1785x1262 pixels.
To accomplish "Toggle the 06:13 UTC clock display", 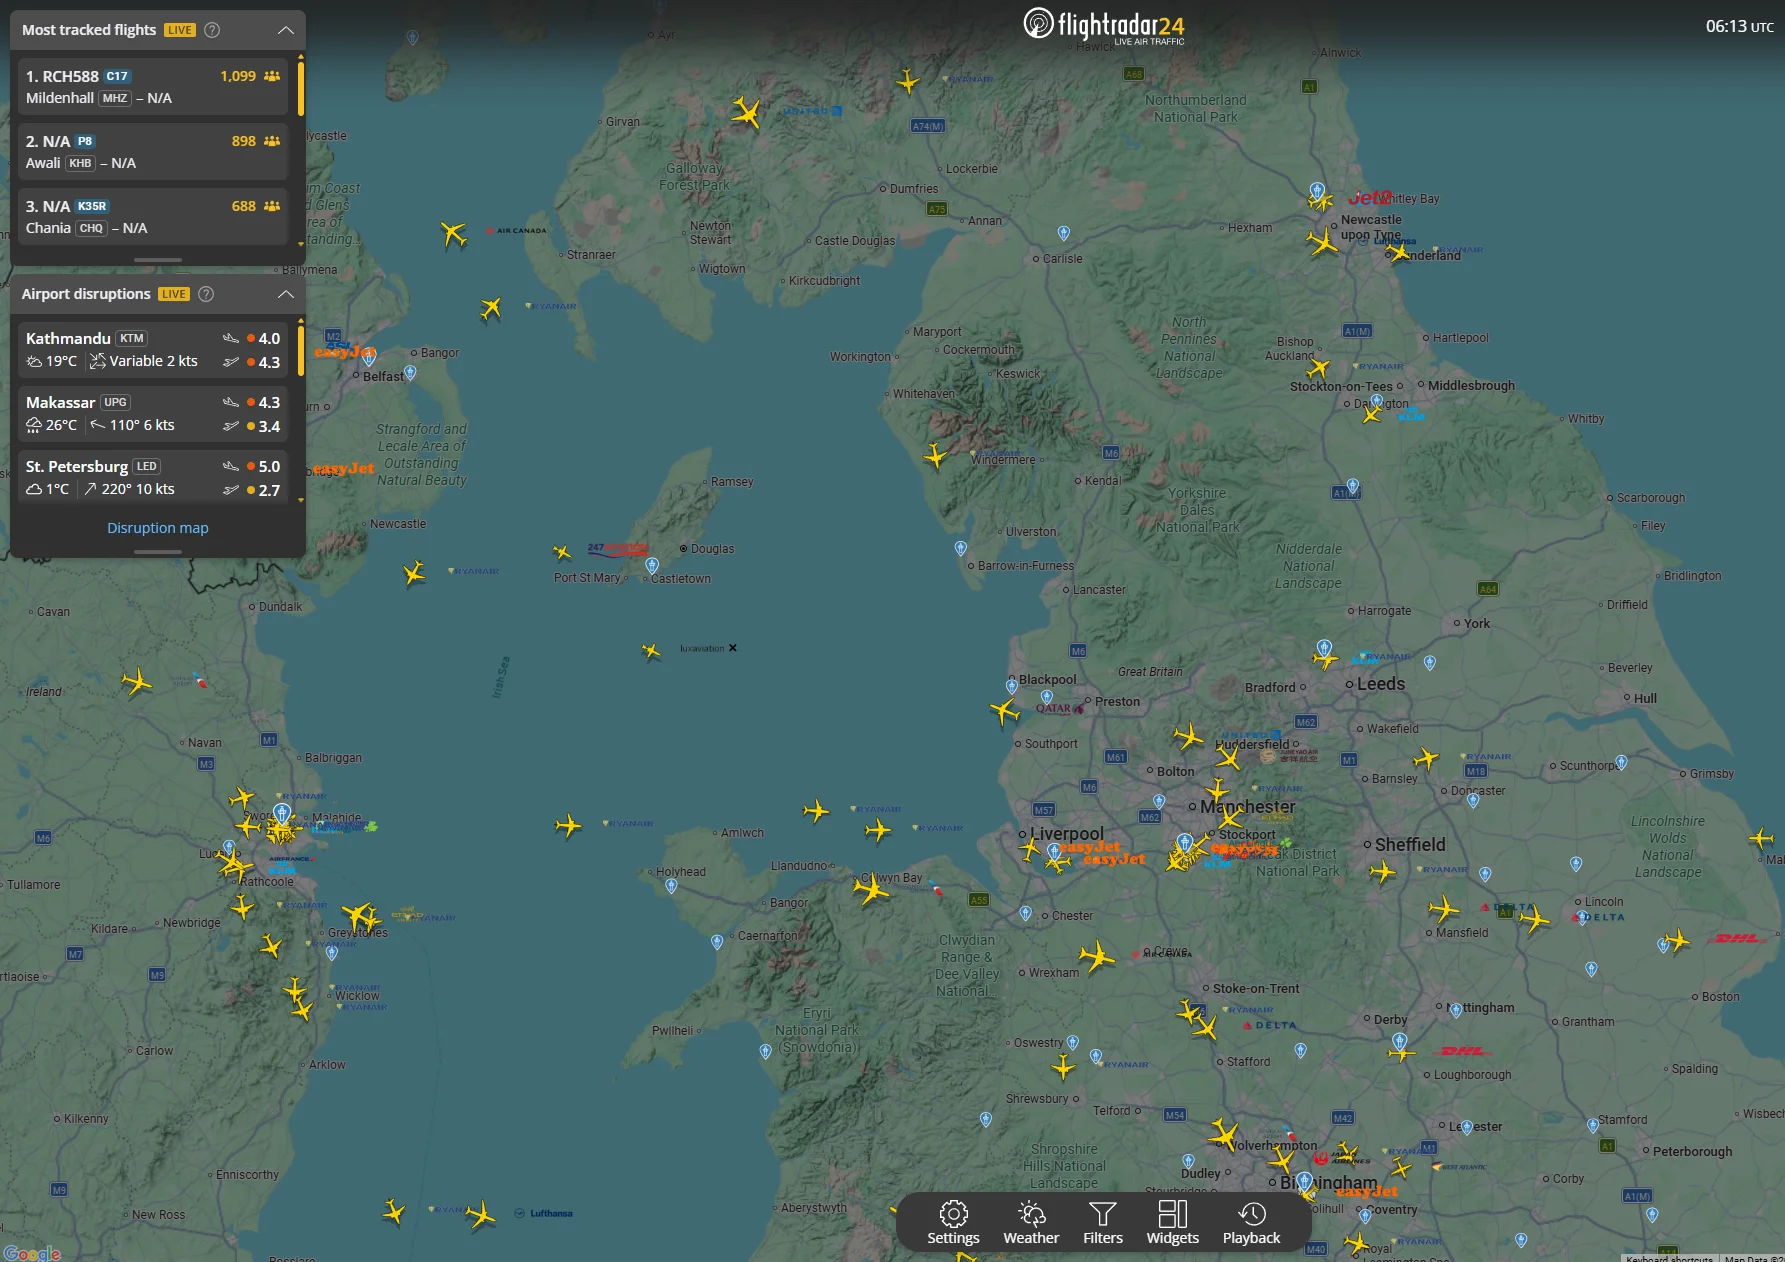I will [x=1739, y=27].
